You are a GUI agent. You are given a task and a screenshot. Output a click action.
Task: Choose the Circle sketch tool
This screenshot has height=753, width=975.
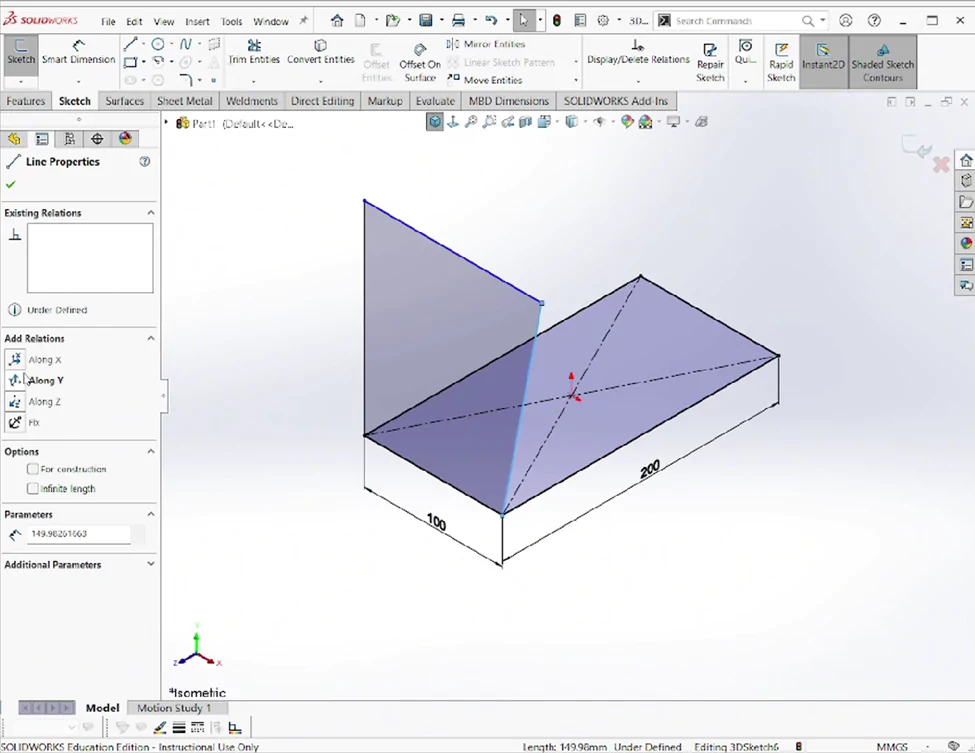pyautogui.click(x=158, y=44)
